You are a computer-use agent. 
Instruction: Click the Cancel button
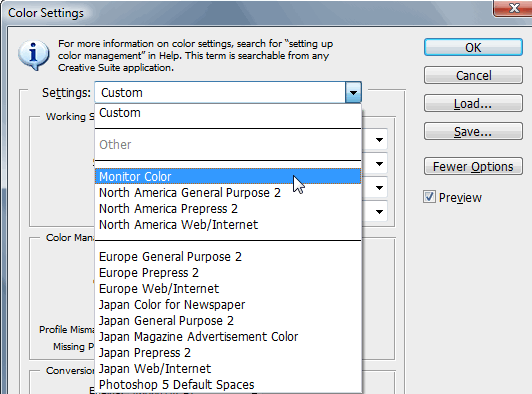point(473,75)
